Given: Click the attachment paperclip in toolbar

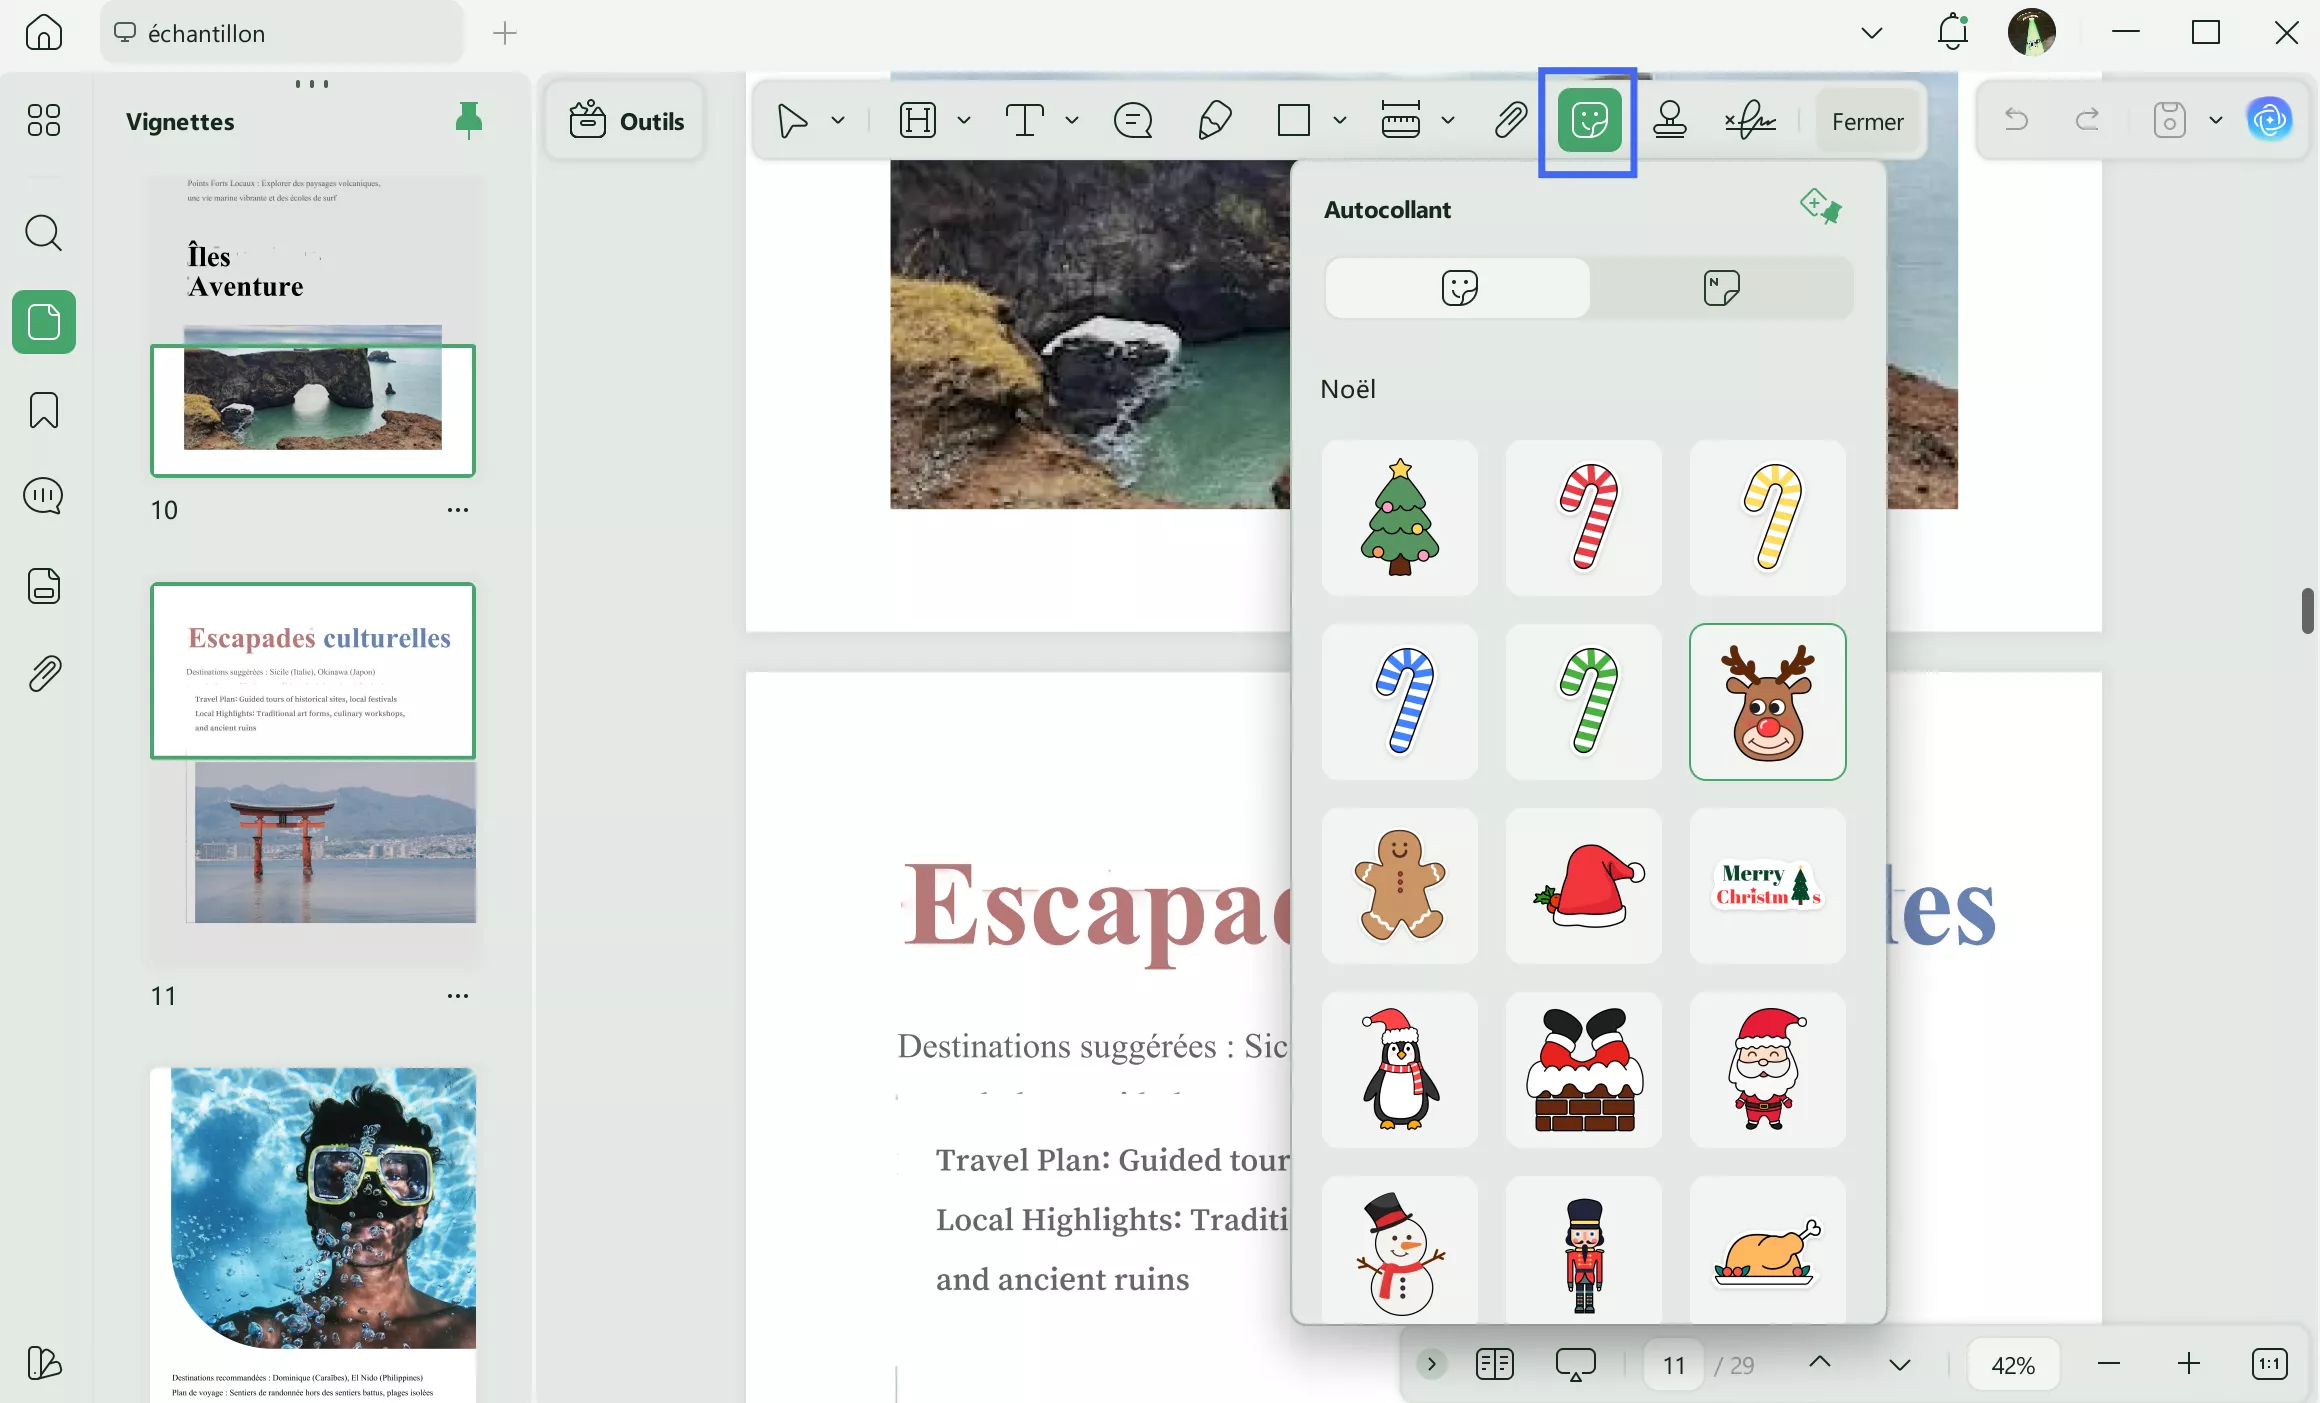Looking at the screenshot, I should click(x=1510, y=121).
